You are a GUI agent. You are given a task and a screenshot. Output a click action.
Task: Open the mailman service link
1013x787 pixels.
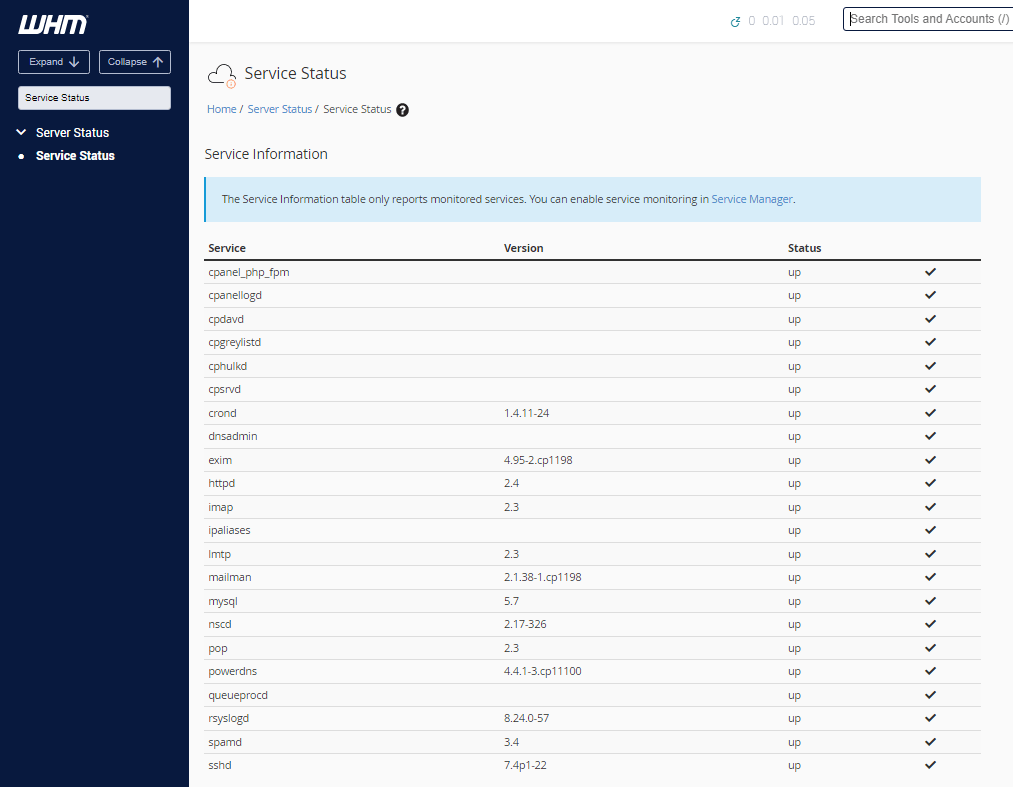229,577
